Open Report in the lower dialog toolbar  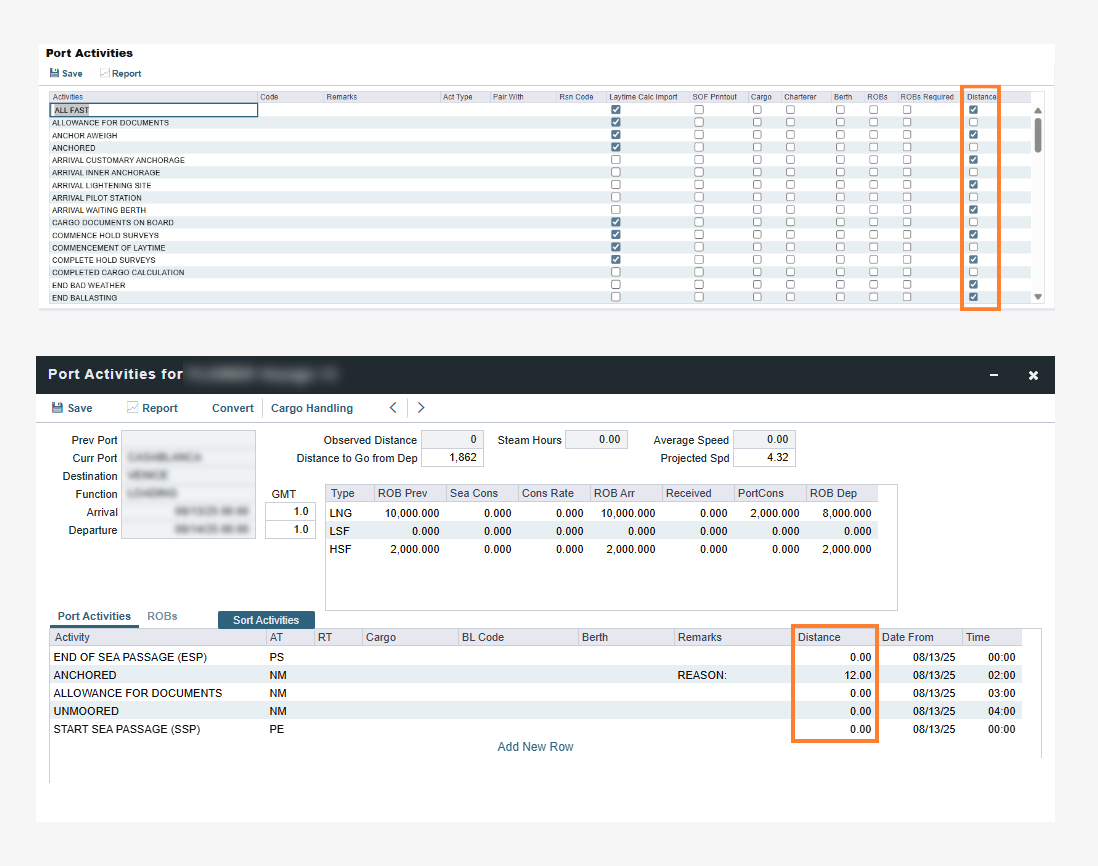(152, 408)
